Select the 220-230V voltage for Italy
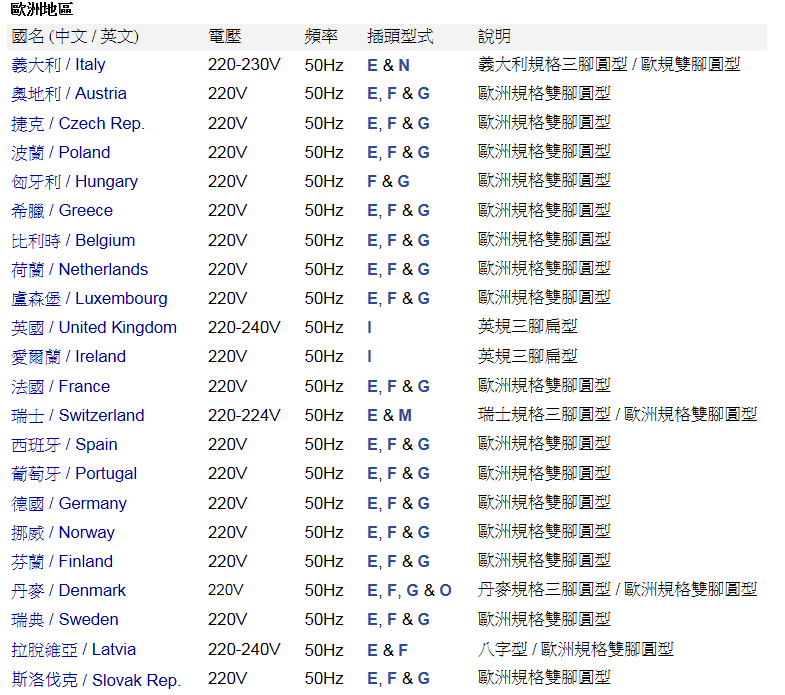Viewport: 785px width, 695px height. [x=244, y=65]
